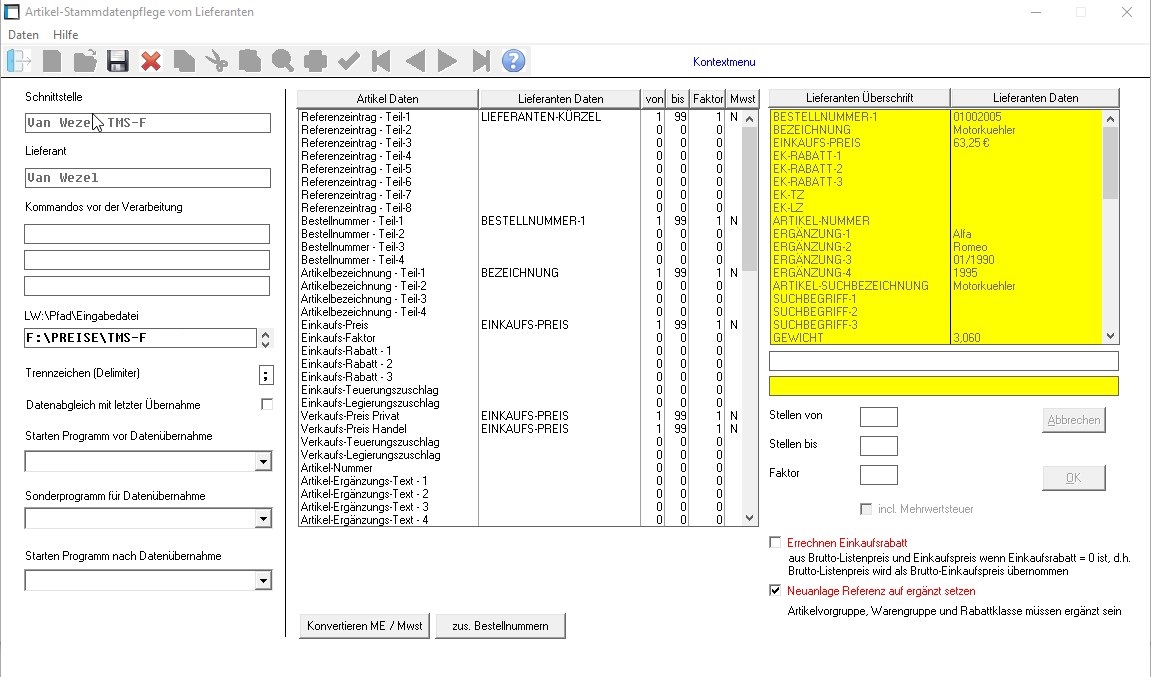This screenshot has width=1151, height=677.
Task: Click the Eingabedatei spinner up arrow
Action: click(266, 333)
